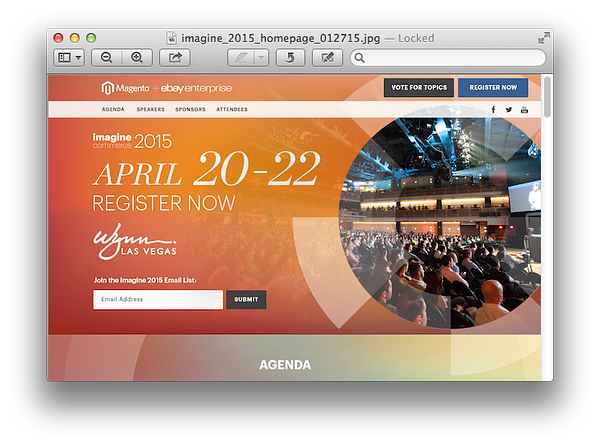Zoom out with the minus magnifier
Image resolution: width=600 pixels, height=446 pixels.
(106, 58)
